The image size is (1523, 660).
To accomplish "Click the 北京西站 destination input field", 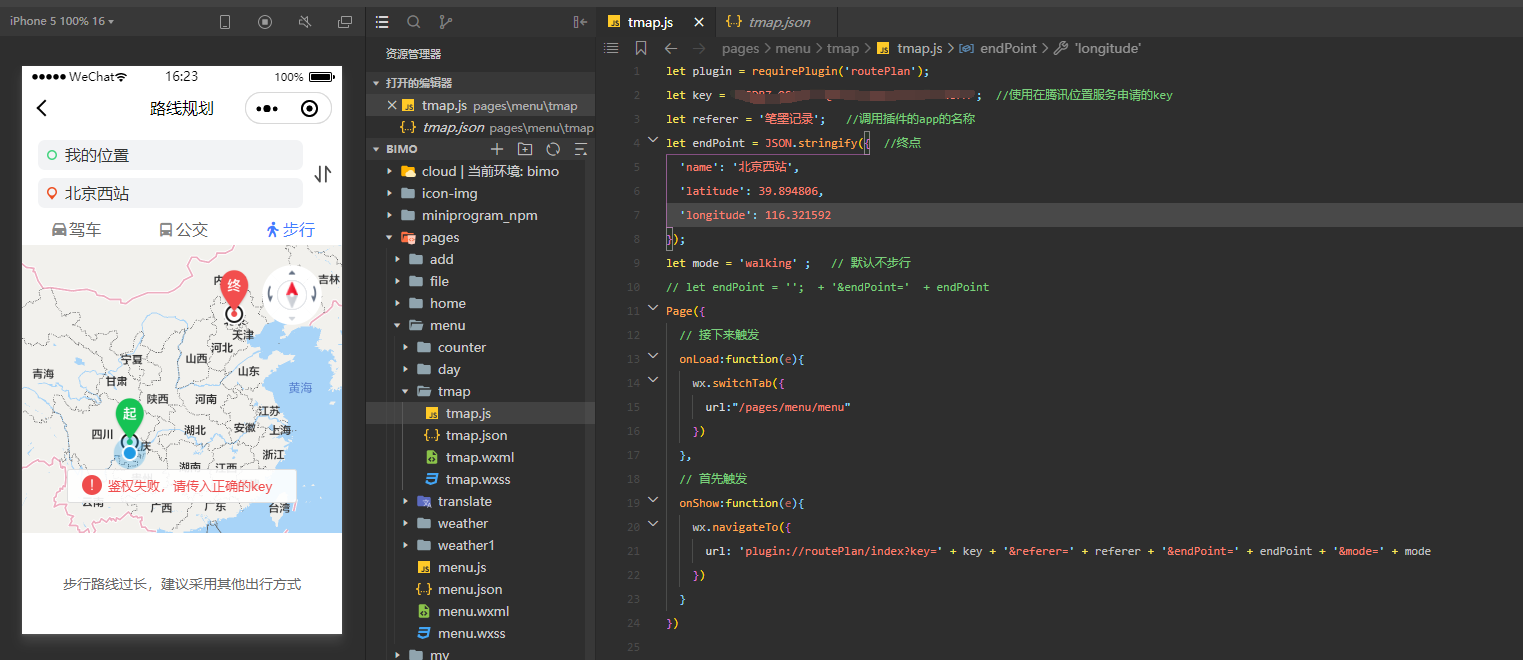I will (170, 193).
